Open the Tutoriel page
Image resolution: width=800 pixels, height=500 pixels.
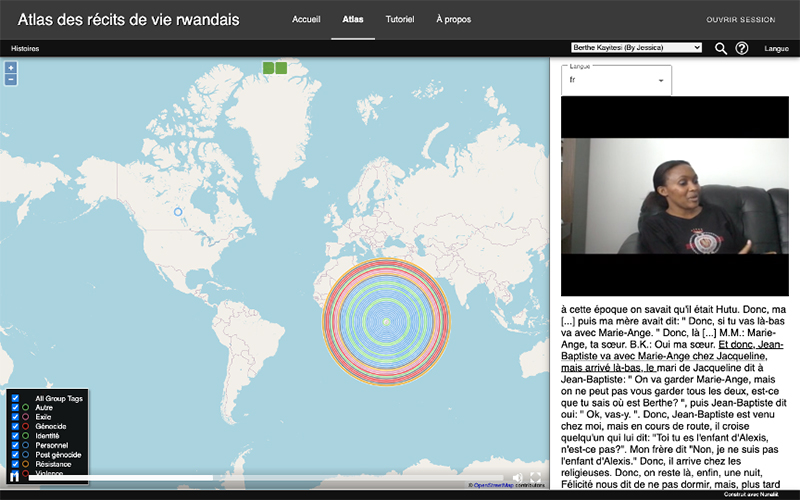400,19
